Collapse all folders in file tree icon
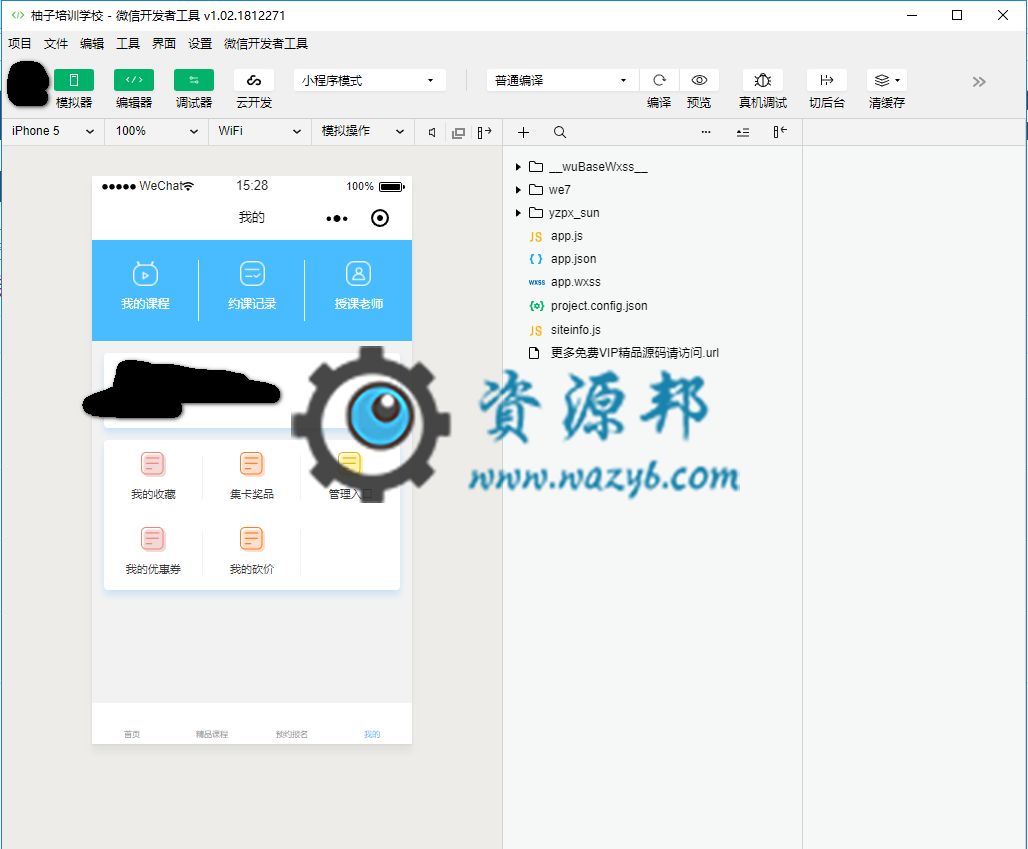Viewport: 1028px width, 849px height. click(743, 132)
